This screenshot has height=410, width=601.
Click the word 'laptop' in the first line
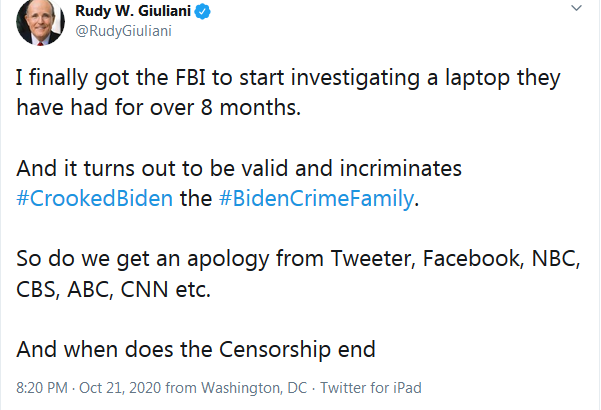(477, 79)
